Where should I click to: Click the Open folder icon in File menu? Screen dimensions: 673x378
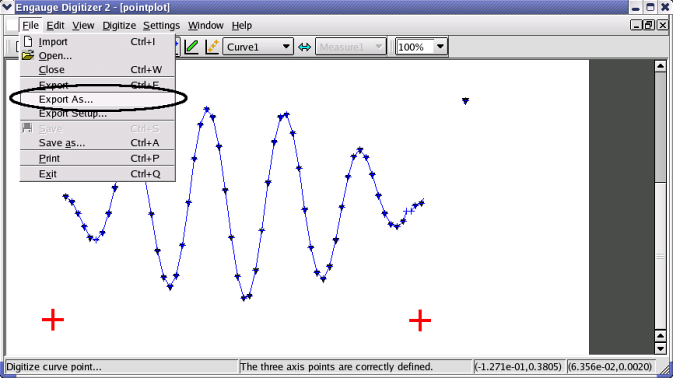(28, 55)
